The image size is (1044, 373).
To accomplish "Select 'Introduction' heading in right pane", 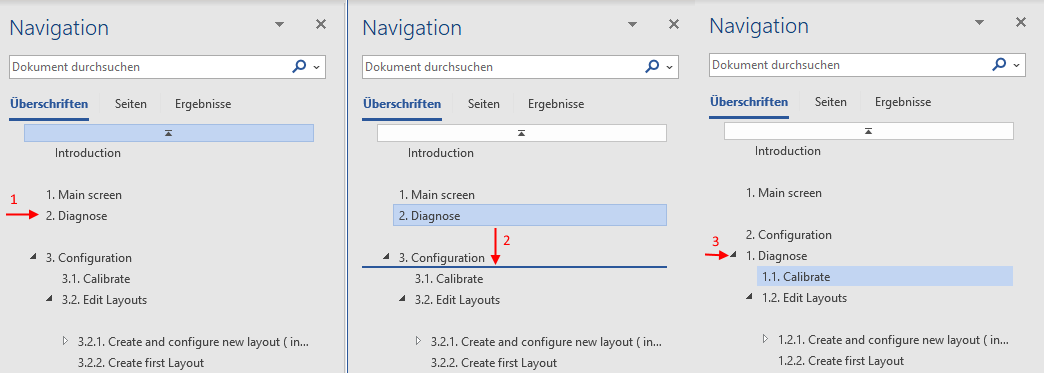I will tap(788, 151).
